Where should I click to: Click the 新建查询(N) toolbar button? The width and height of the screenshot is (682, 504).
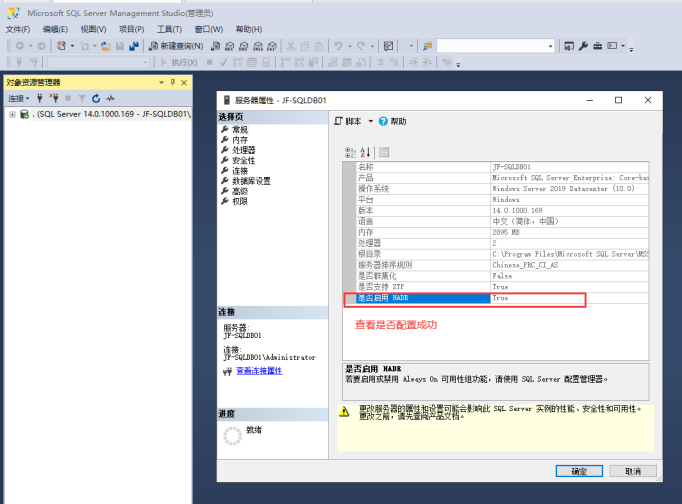[176, 46]
